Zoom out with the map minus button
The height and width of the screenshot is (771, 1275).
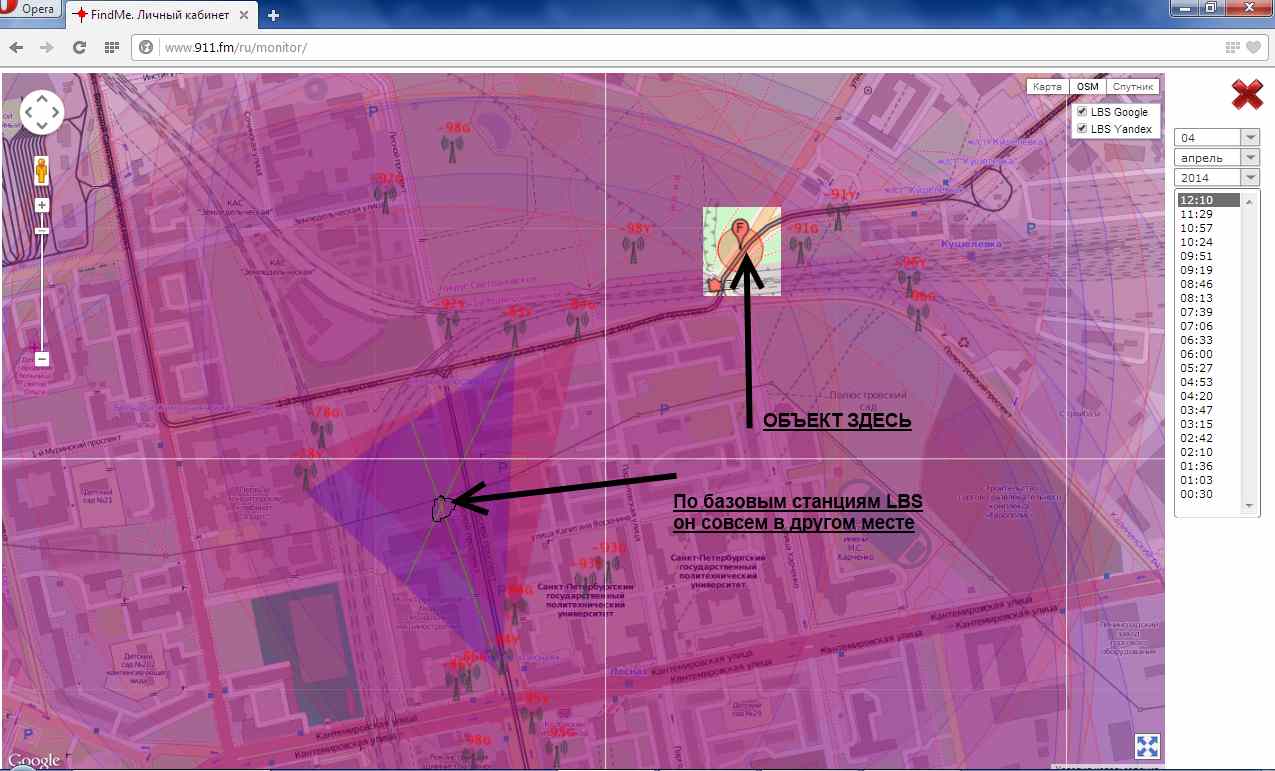[x=42, y=359]
